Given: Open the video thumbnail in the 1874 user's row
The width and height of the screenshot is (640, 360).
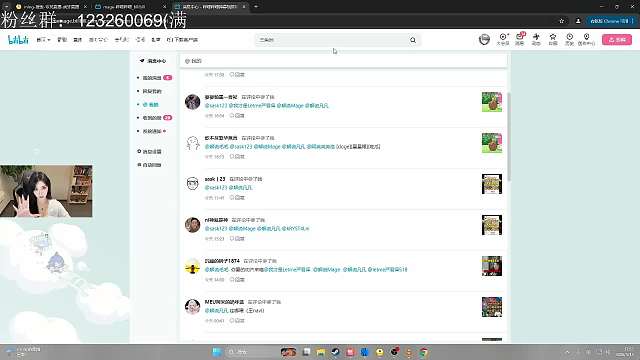Looking at the screenshot, I should 492,266.
